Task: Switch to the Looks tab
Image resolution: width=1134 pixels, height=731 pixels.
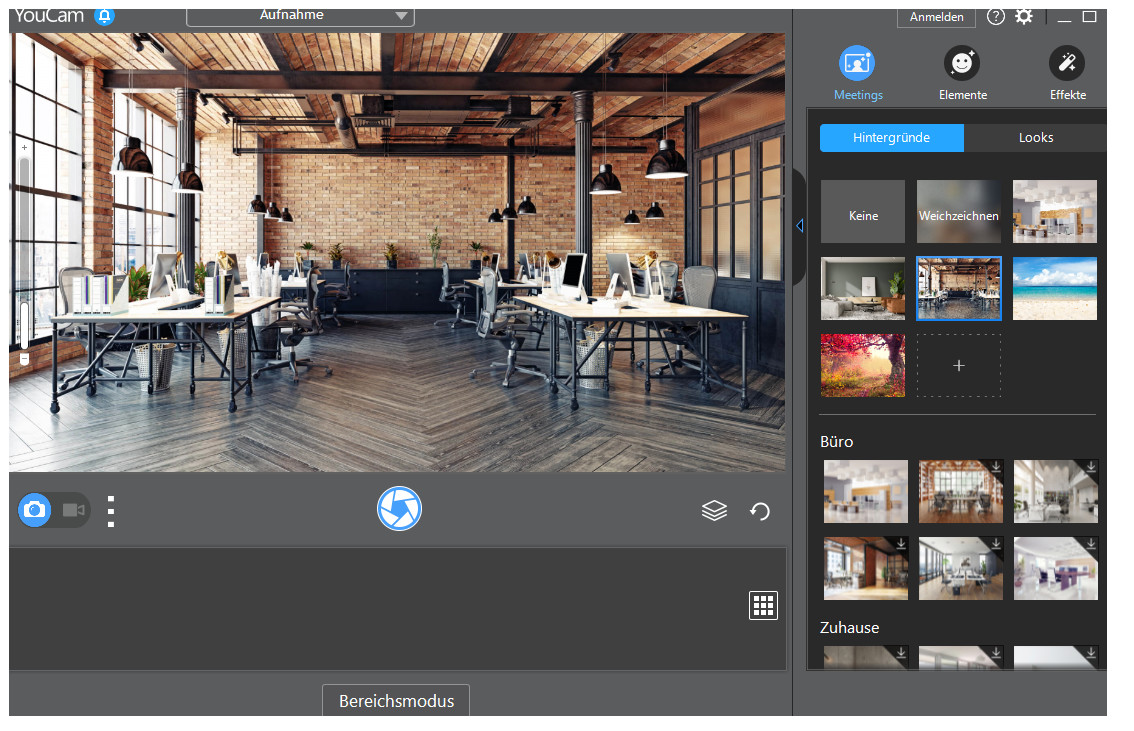Action: pos(1035,138)
